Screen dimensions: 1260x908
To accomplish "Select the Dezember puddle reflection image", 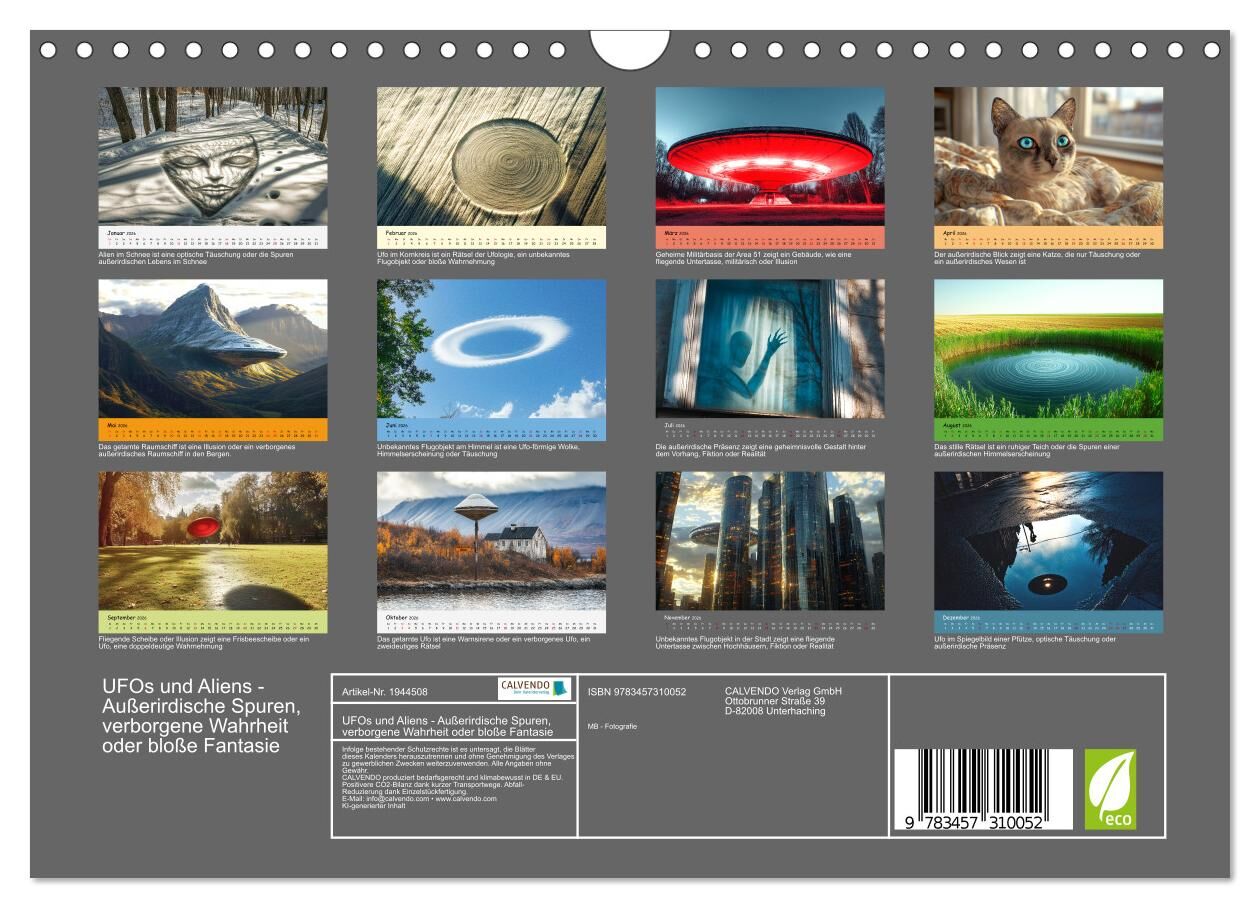I will [1048, 540].
